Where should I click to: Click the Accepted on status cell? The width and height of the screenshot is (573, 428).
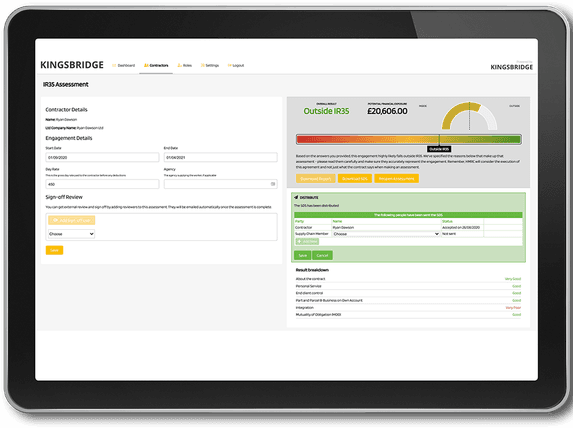462,227
